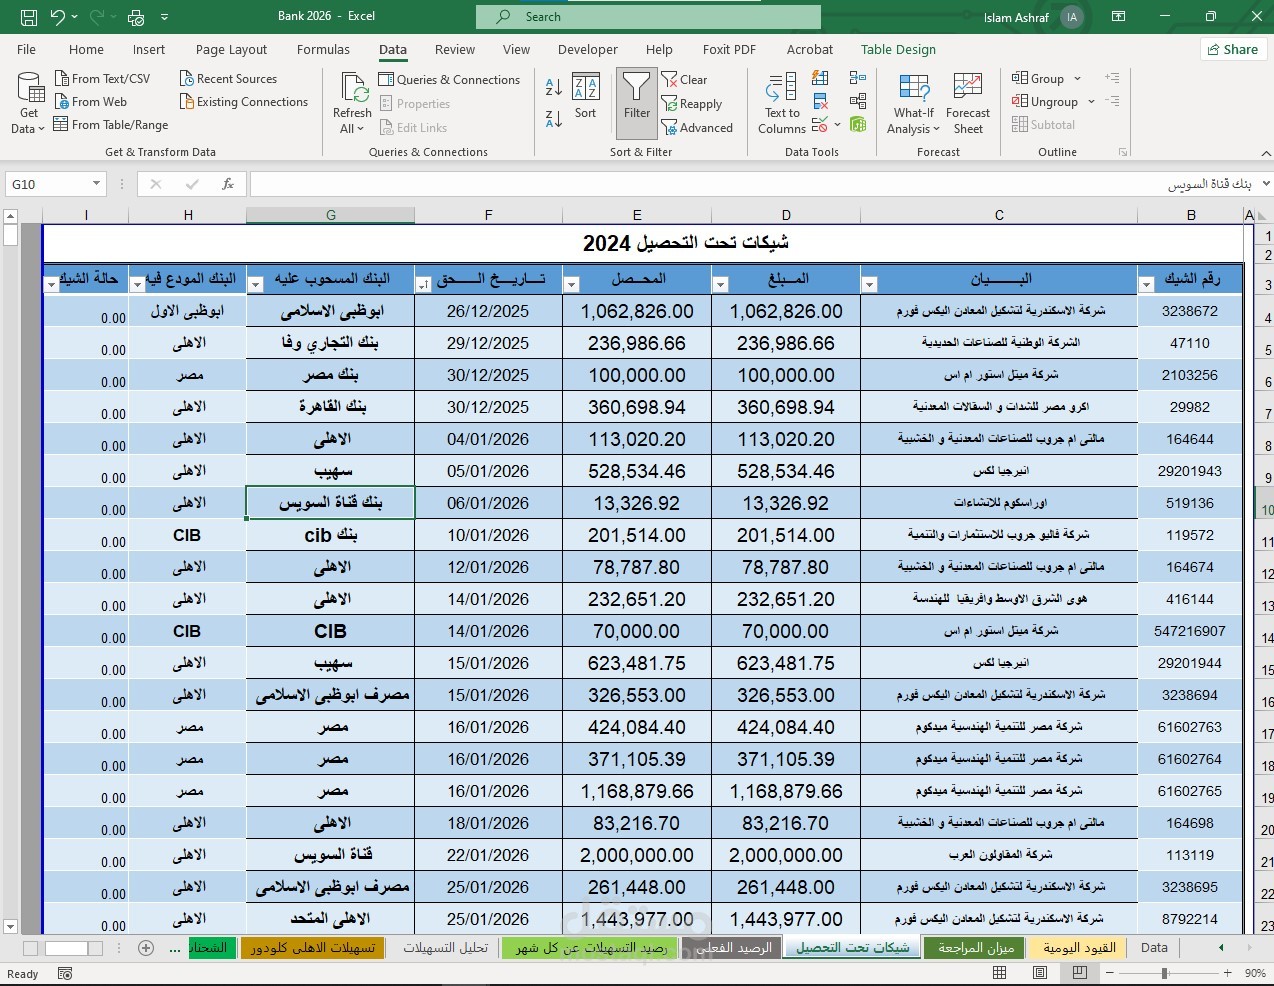Click Forecast Sheet button

click(x=968, y=103)
